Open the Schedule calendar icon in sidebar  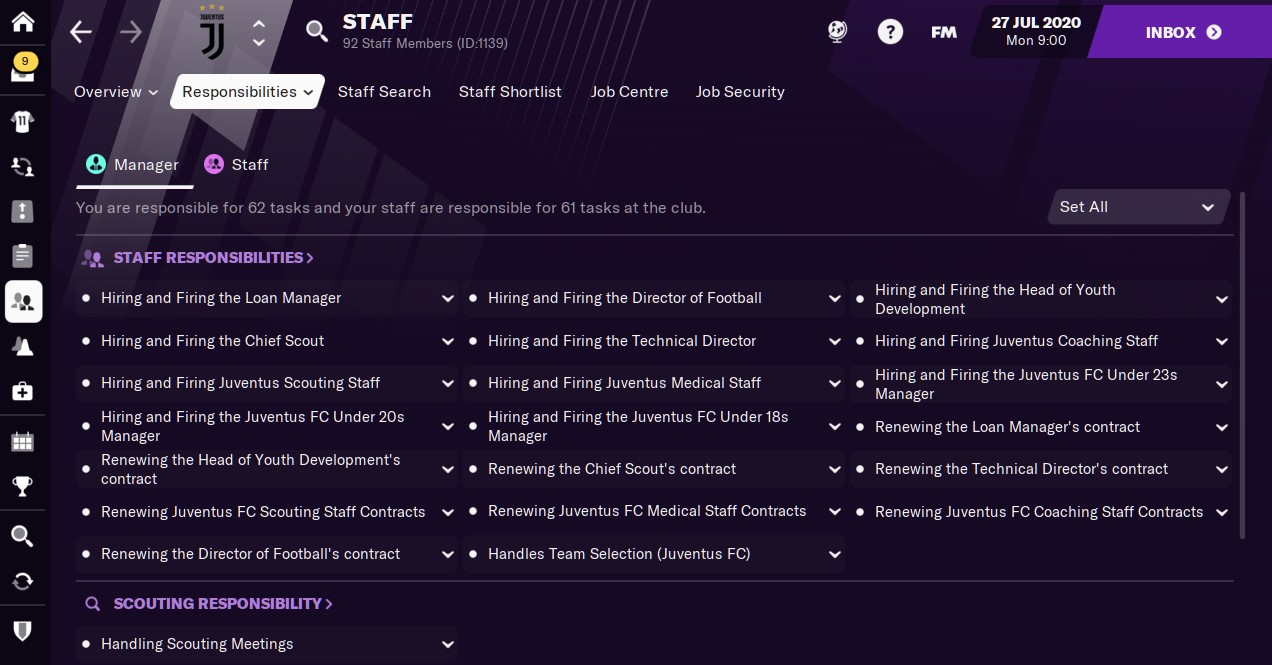click(23, 441)
